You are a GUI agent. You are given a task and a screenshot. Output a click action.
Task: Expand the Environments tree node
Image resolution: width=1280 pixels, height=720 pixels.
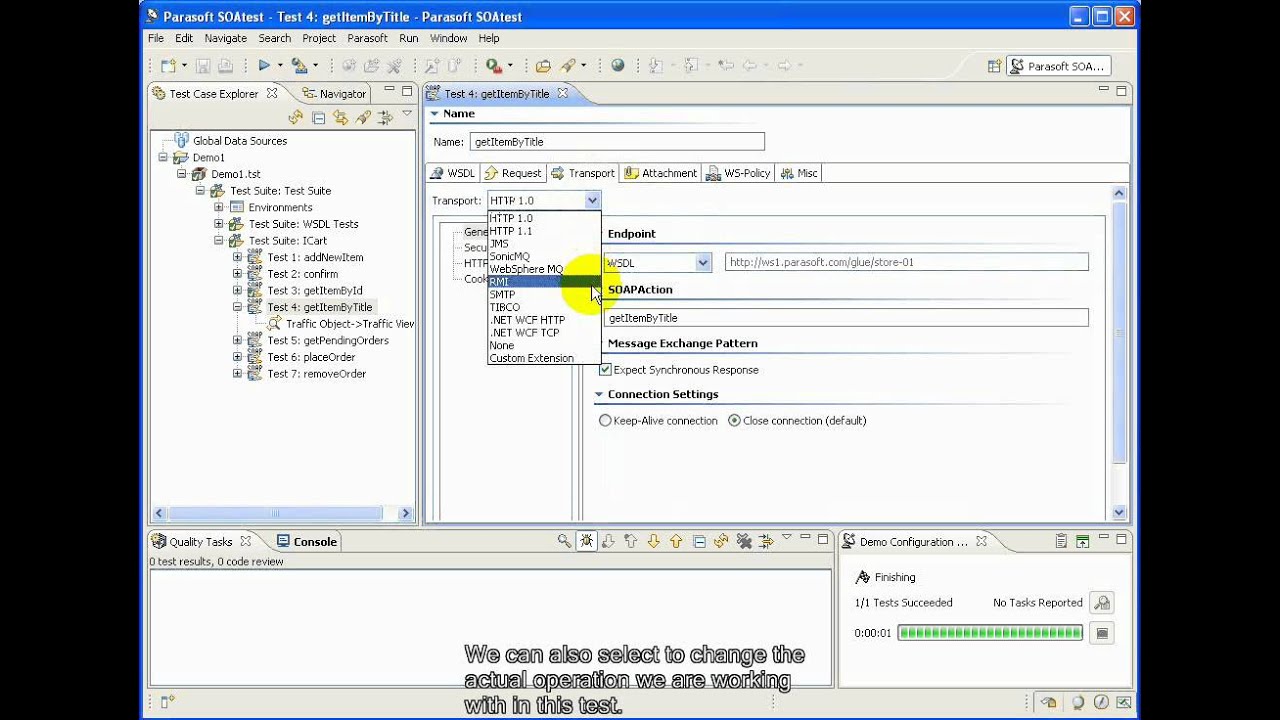click(219, 207)
